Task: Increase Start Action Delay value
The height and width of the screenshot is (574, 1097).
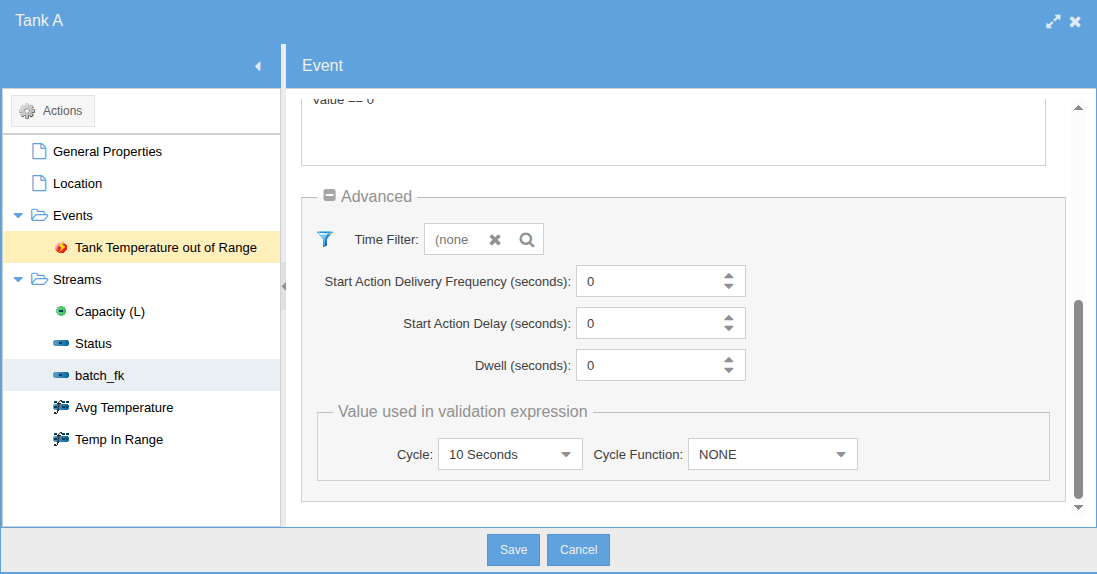Action: click(729, 318)
